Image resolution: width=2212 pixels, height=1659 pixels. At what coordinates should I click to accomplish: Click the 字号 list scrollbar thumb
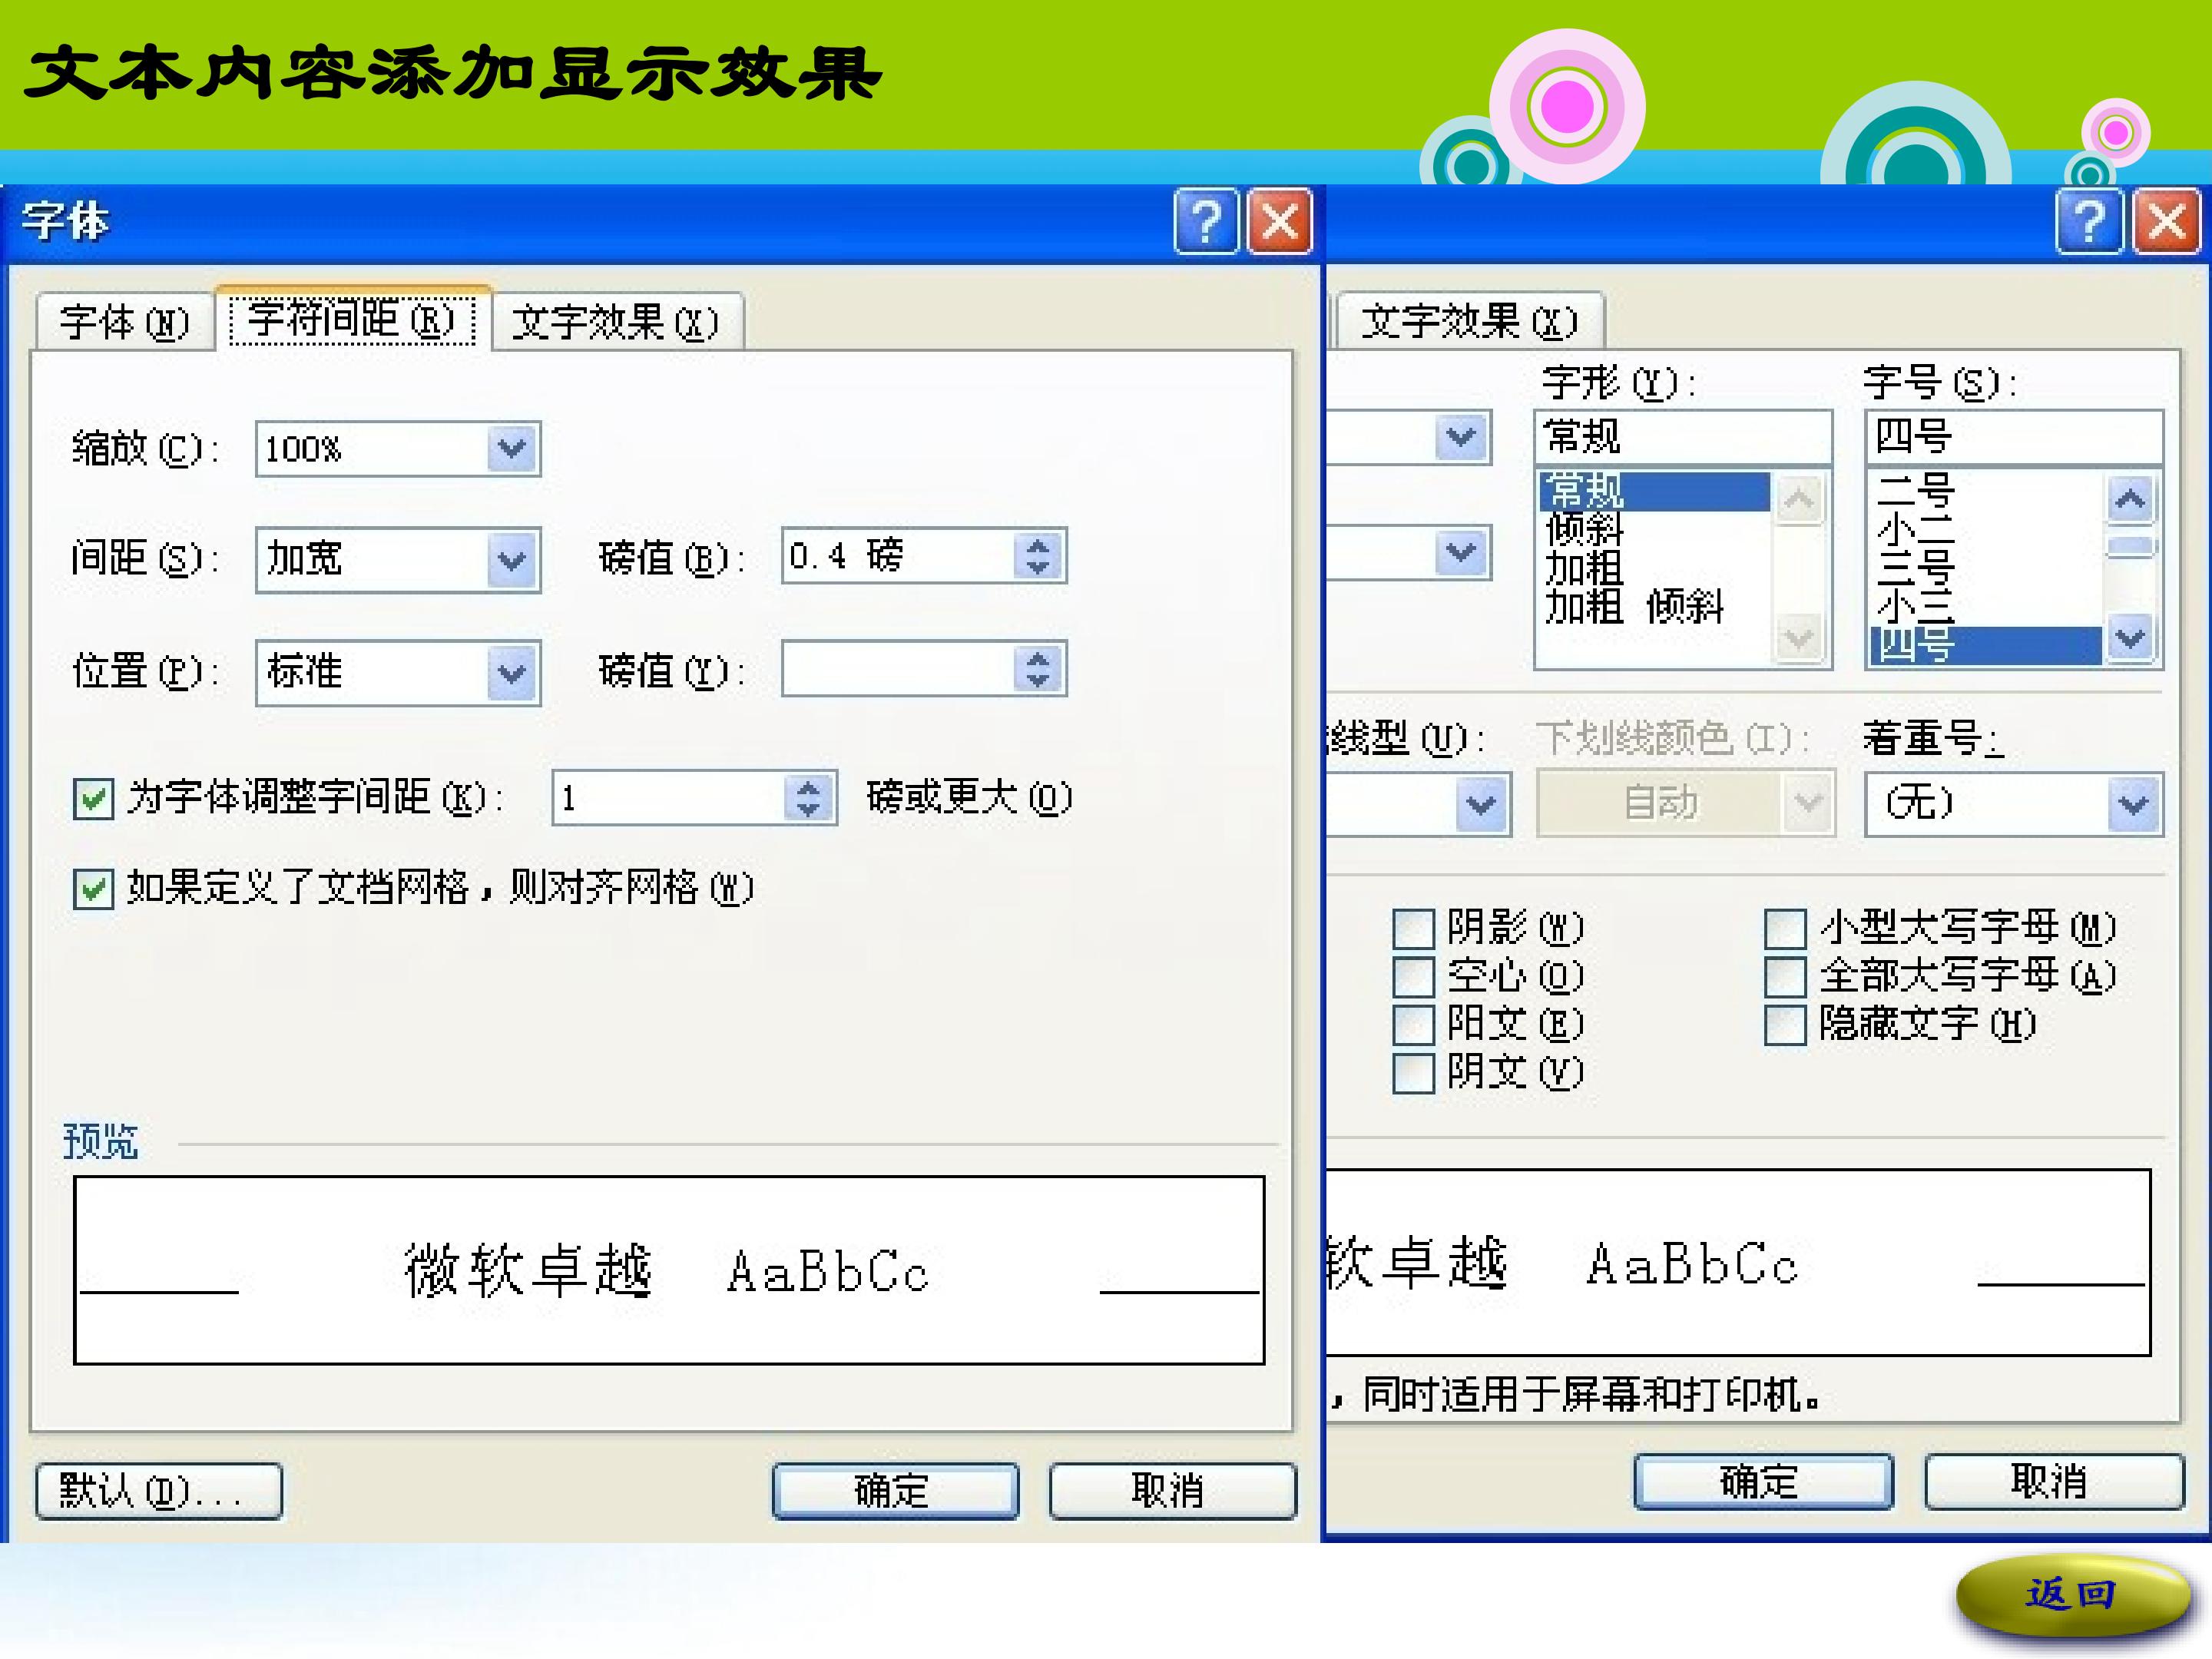pos(2130,547)
